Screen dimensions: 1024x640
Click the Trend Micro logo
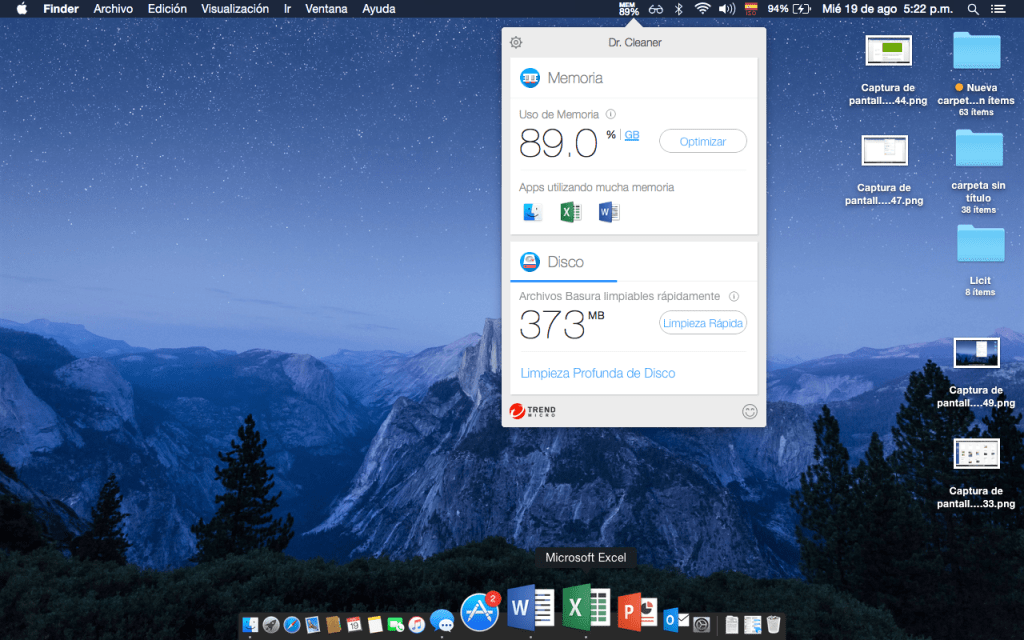532,411
